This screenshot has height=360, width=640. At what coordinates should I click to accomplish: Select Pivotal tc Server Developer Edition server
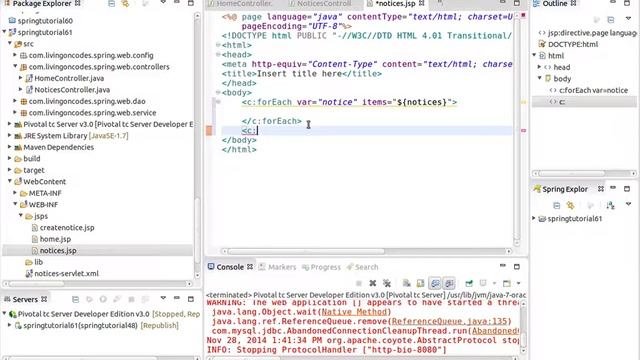click(83, 314)
